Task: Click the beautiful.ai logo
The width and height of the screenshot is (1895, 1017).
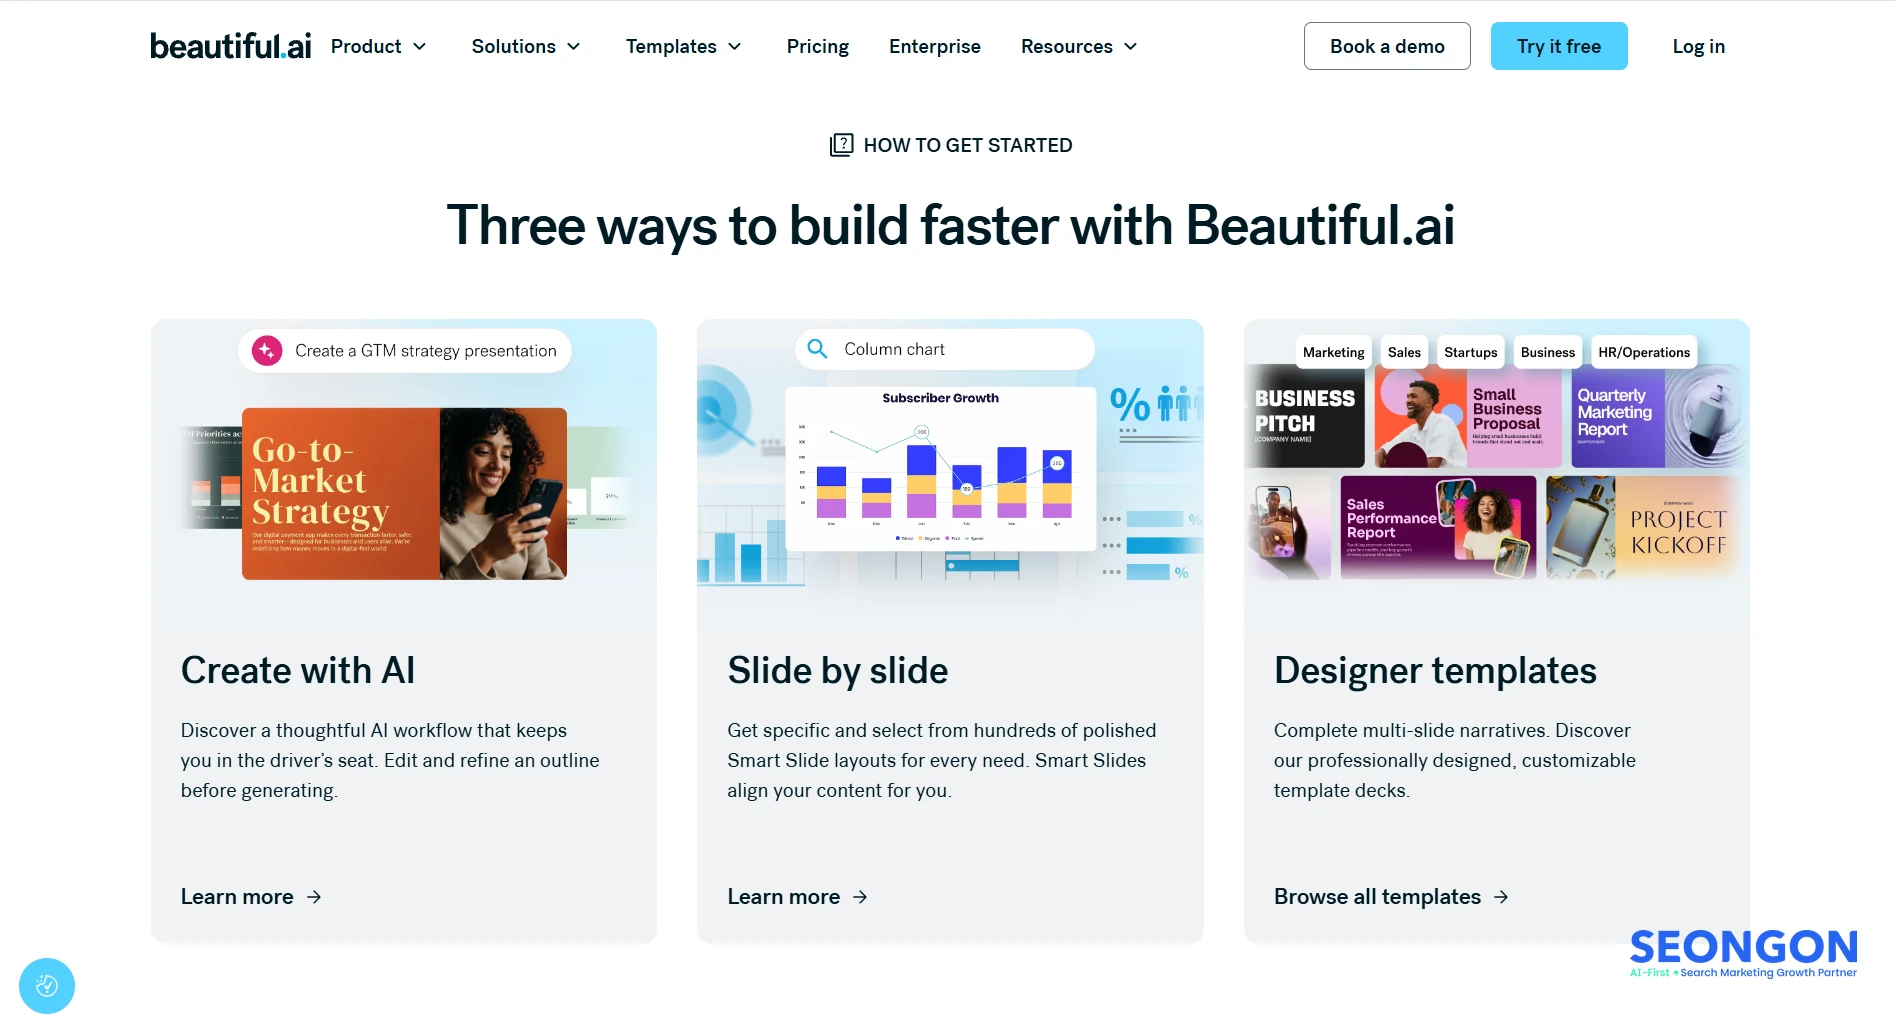Action: 231,46
